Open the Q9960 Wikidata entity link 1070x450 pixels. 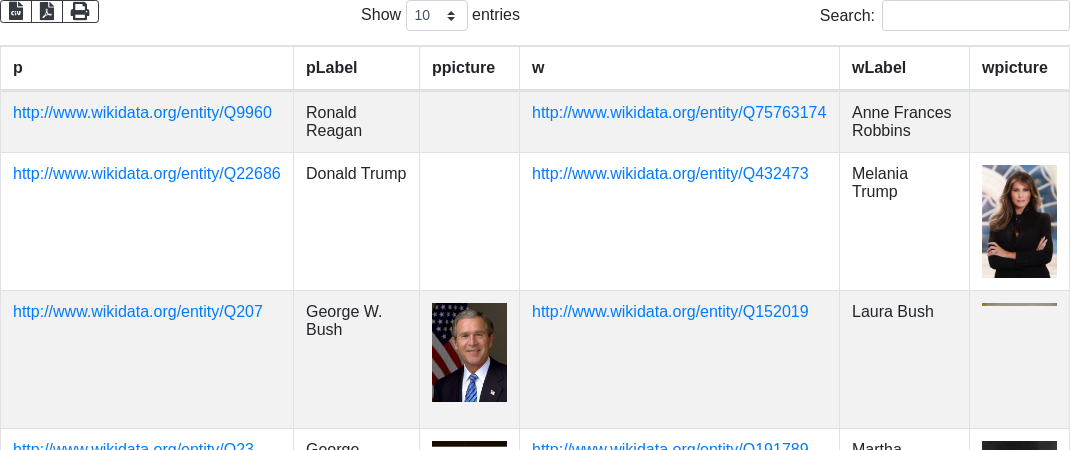[x=143, y=113]
